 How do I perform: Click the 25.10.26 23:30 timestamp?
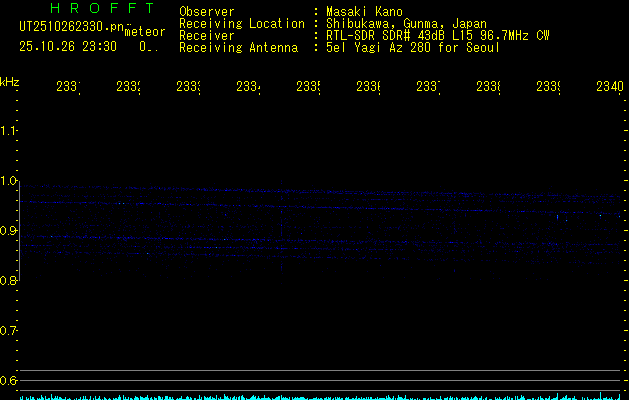coord(67,45)
